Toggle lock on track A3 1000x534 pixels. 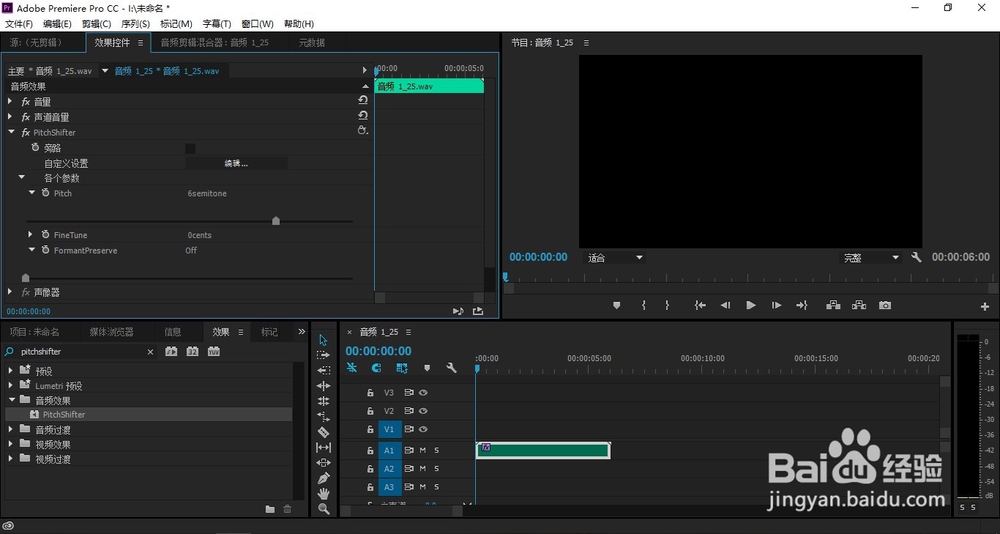[x=370, y=487]
